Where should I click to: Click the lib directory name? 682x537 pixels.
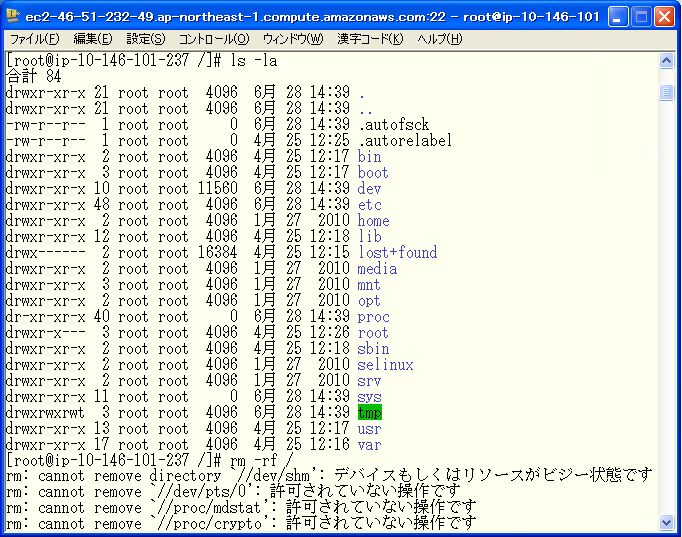coord(370,237)
